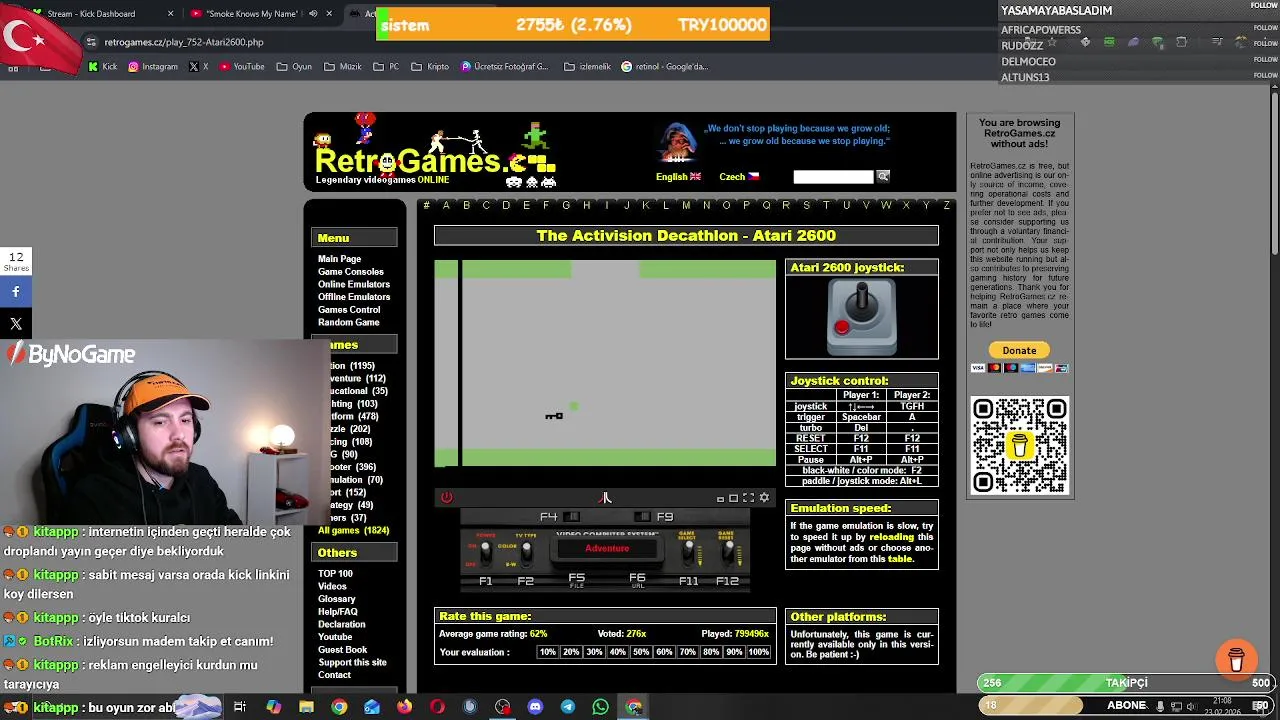
Task: Open the YouTube bookmark
Action: (x=241, y=67)
